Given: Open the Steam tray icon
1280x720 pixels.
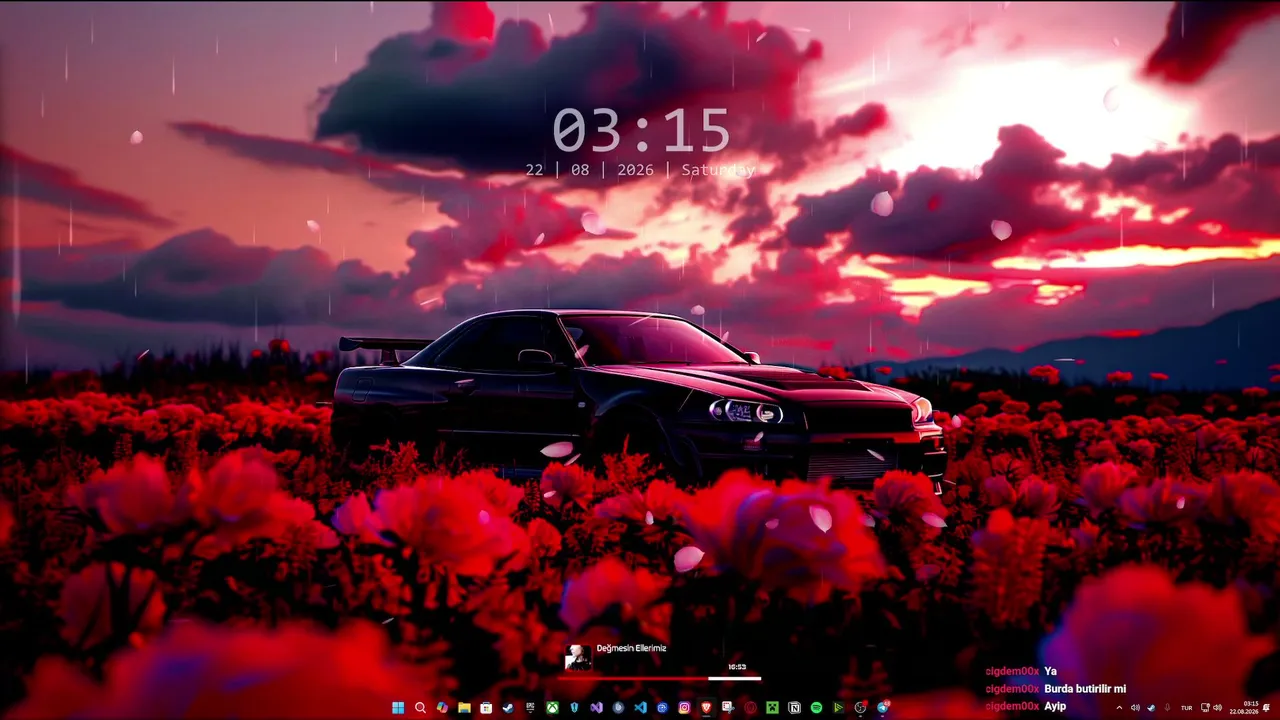Looking at the screenshot, I should (1151, 708).
